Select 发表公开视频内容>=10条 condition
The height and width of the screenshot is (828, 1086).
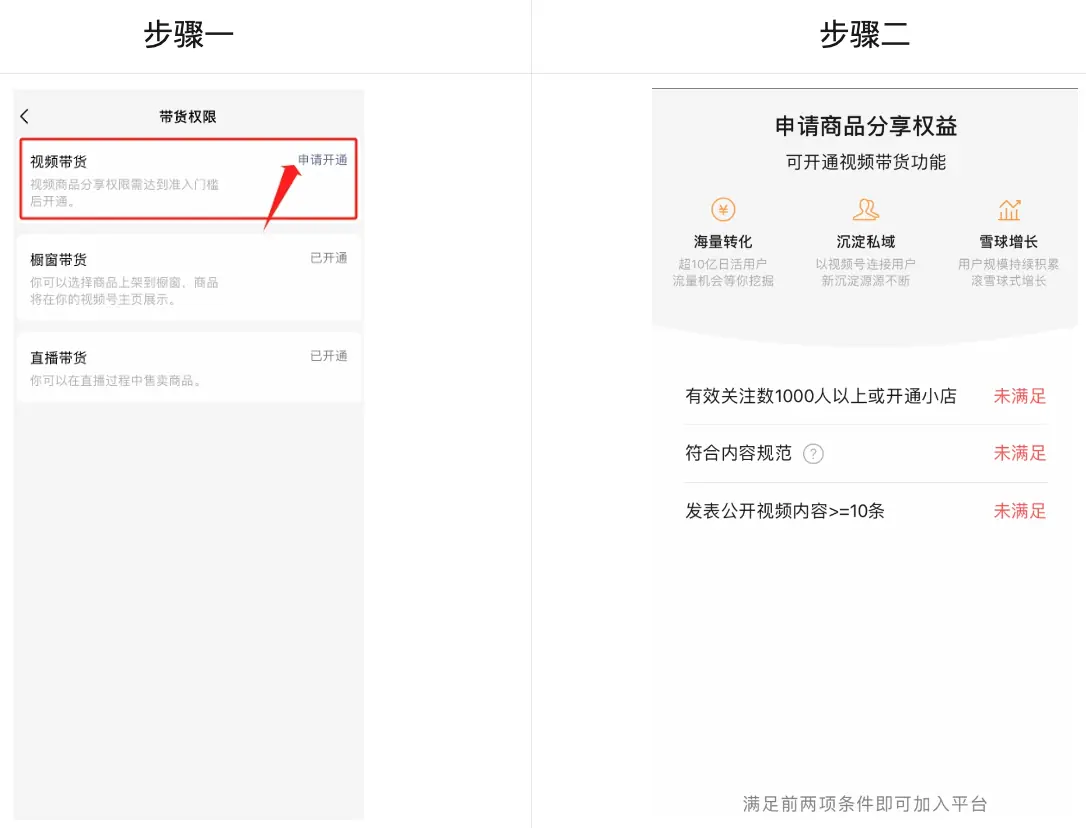click(x=785, y=511)
